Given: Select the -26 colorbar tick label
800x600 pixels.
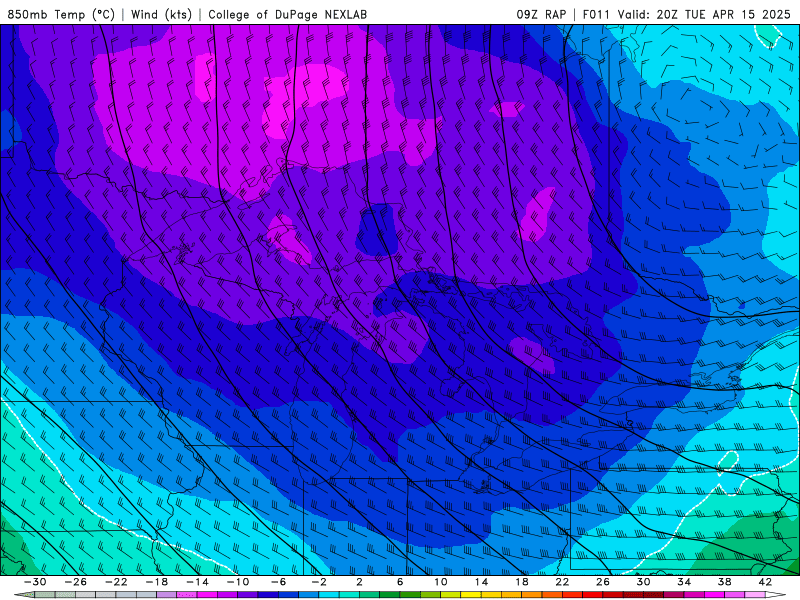Looking at the screenshot, I should click(x=76, y=582).
